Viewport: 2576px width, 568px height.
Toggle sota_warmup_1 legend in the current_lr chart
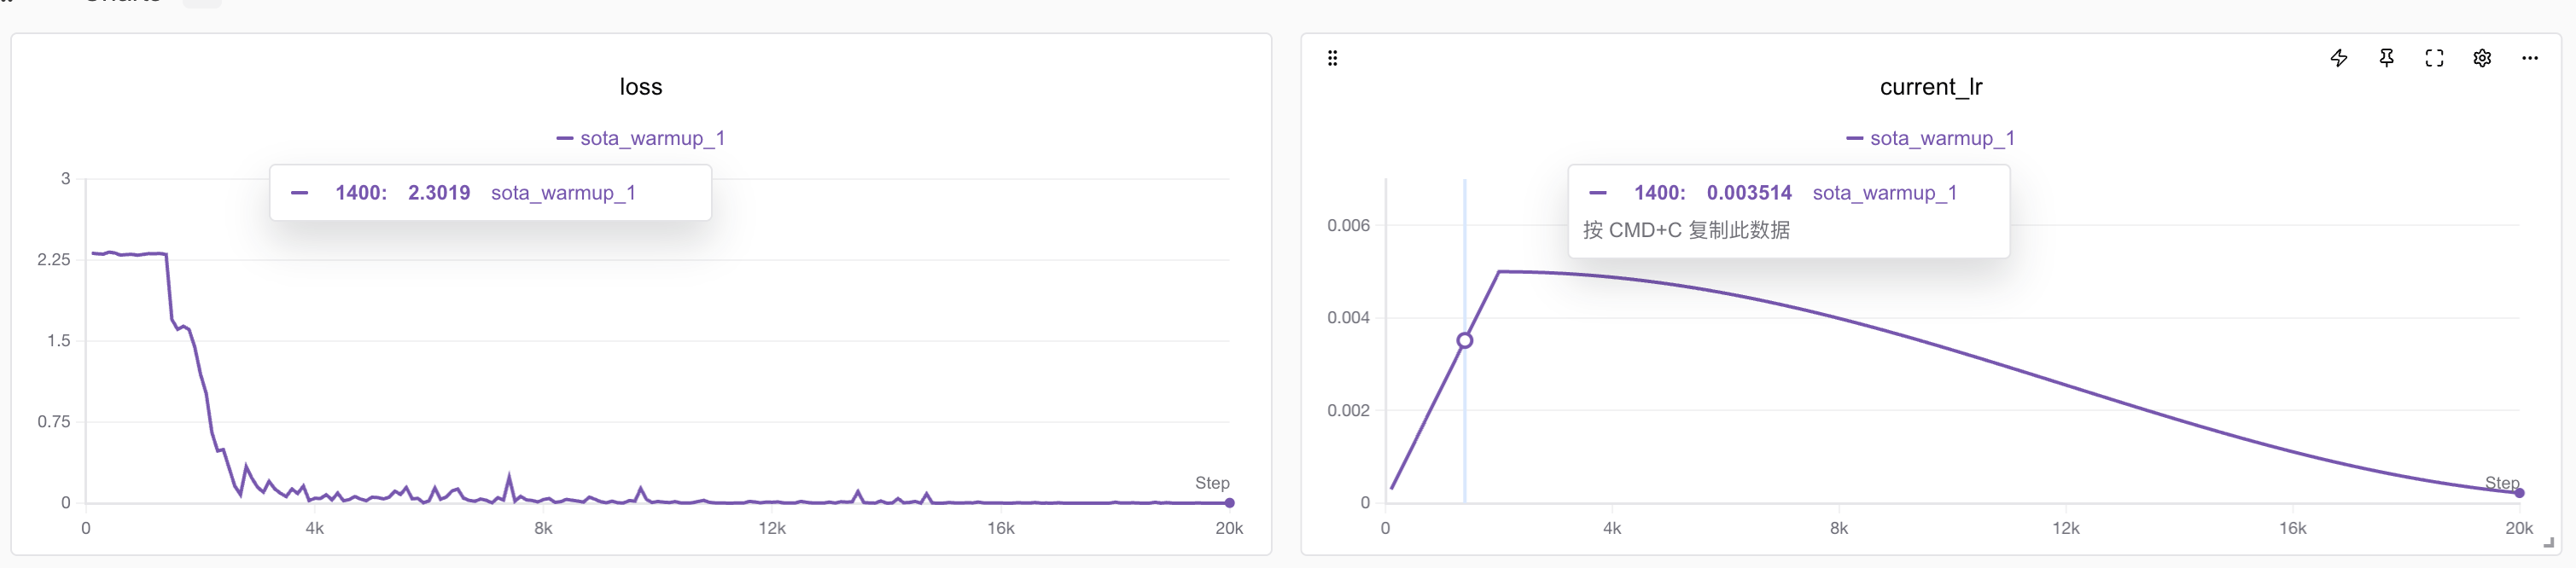(x=1942, y=138)
